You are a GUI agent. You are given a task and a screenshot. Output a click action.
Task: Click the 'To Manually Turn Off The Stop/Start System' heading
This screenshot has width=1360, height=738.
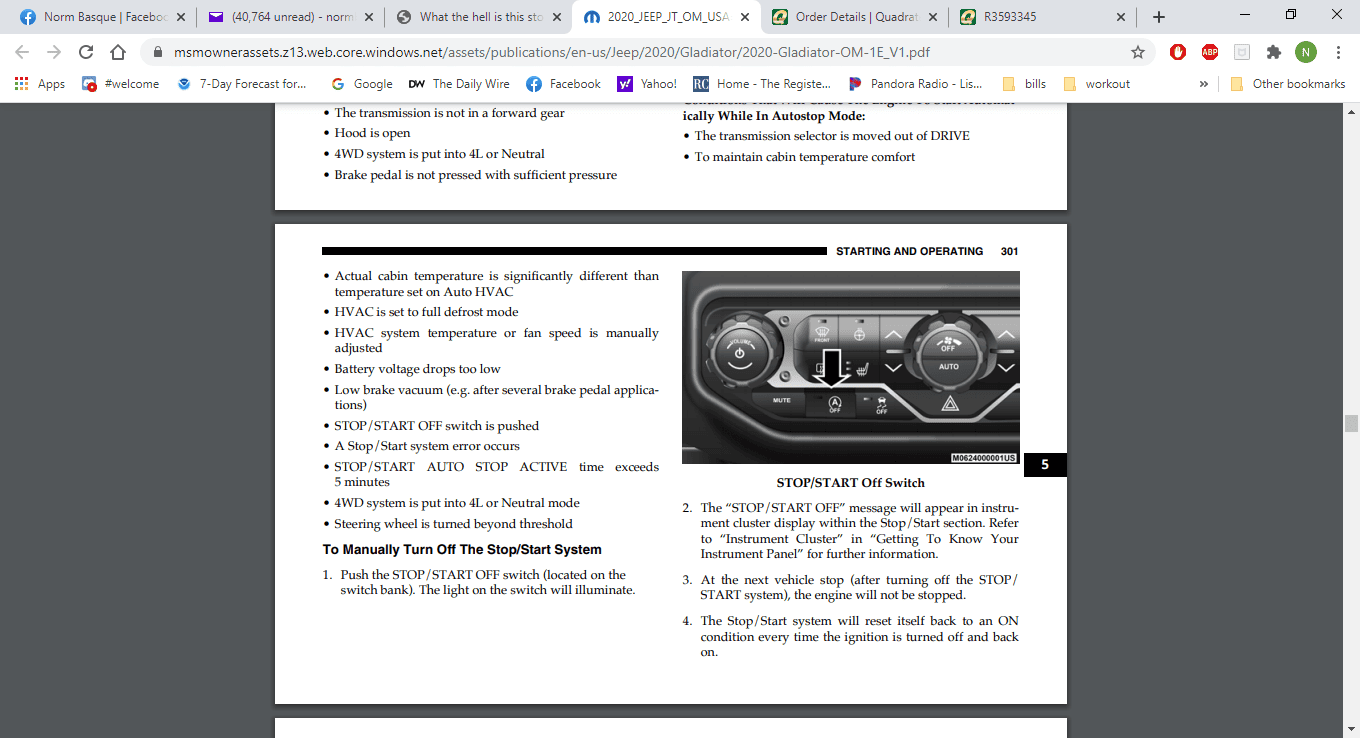462,549
